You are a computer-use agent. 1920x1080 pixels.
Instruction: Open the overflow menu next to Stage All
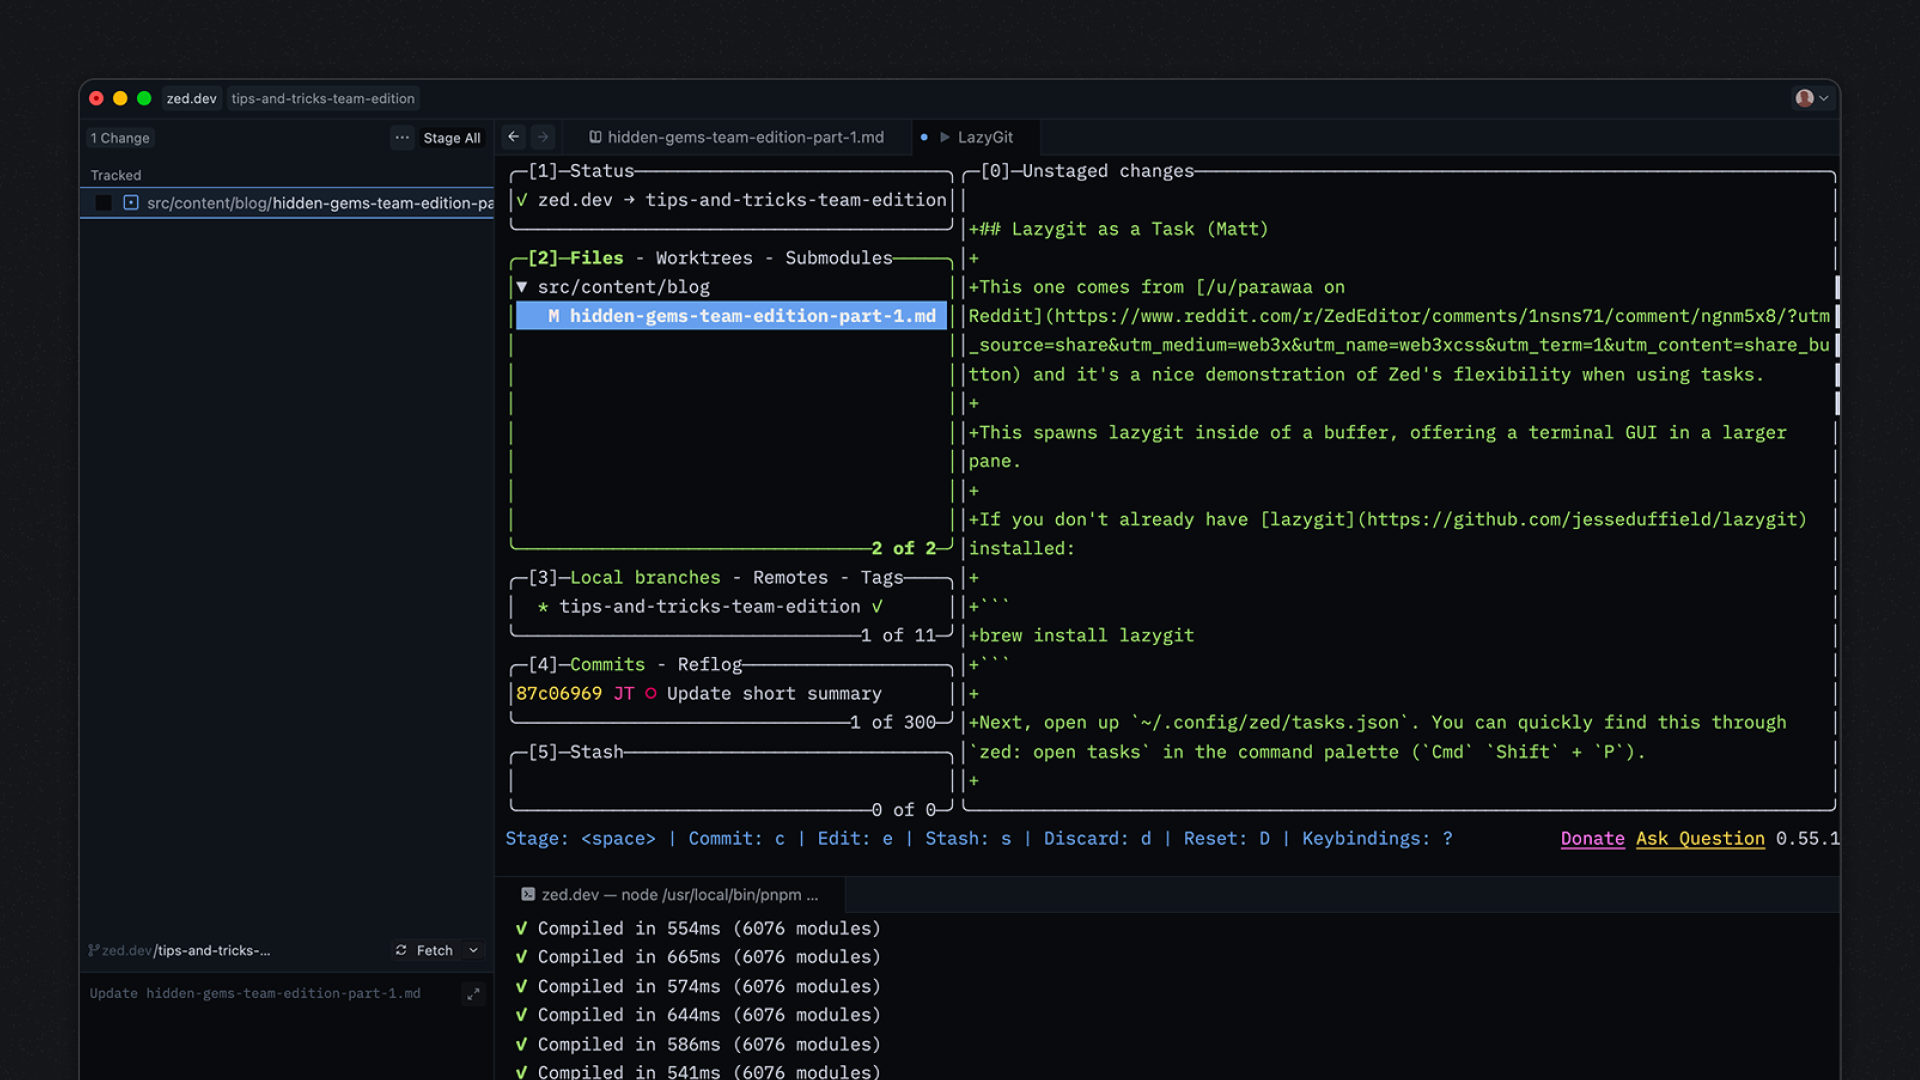pyautogui.click(x=402, y=138)
